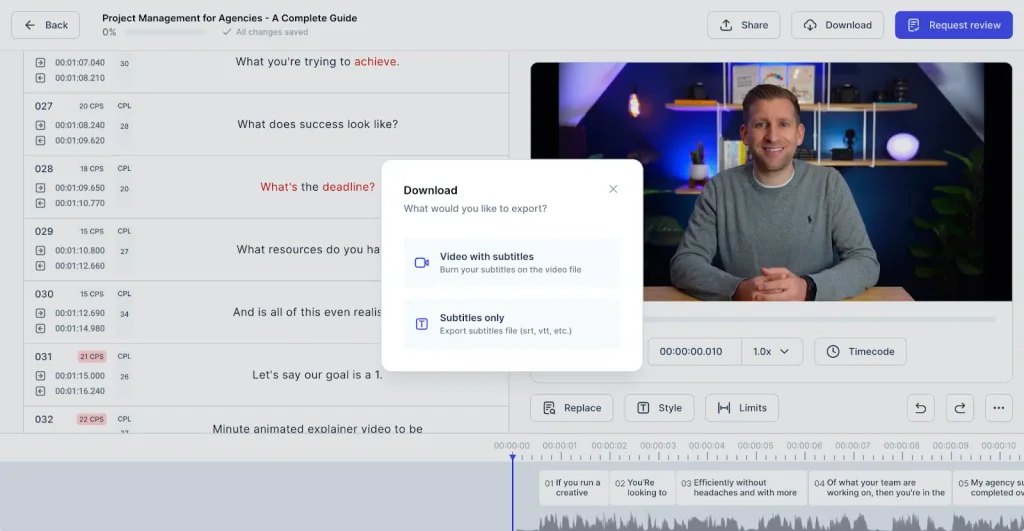Click the Request review button

pos(953,25)
